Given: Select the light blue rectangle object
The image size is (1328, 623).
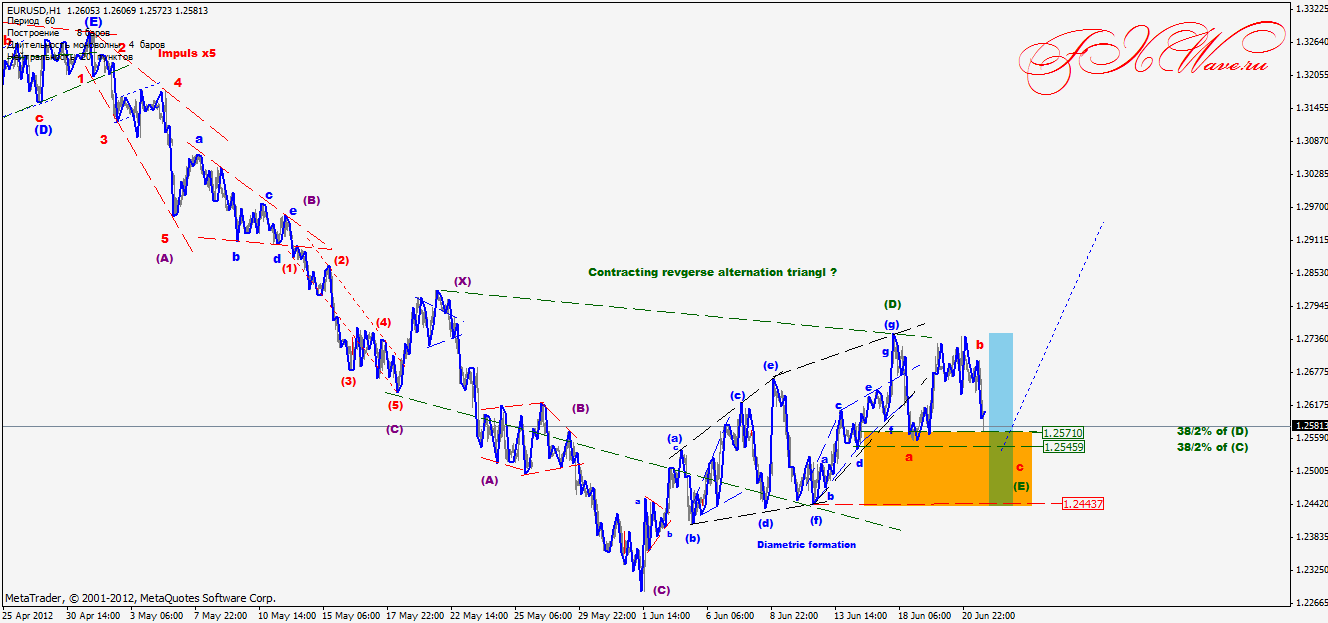Looking at the screenshot, I should 1001,380.
